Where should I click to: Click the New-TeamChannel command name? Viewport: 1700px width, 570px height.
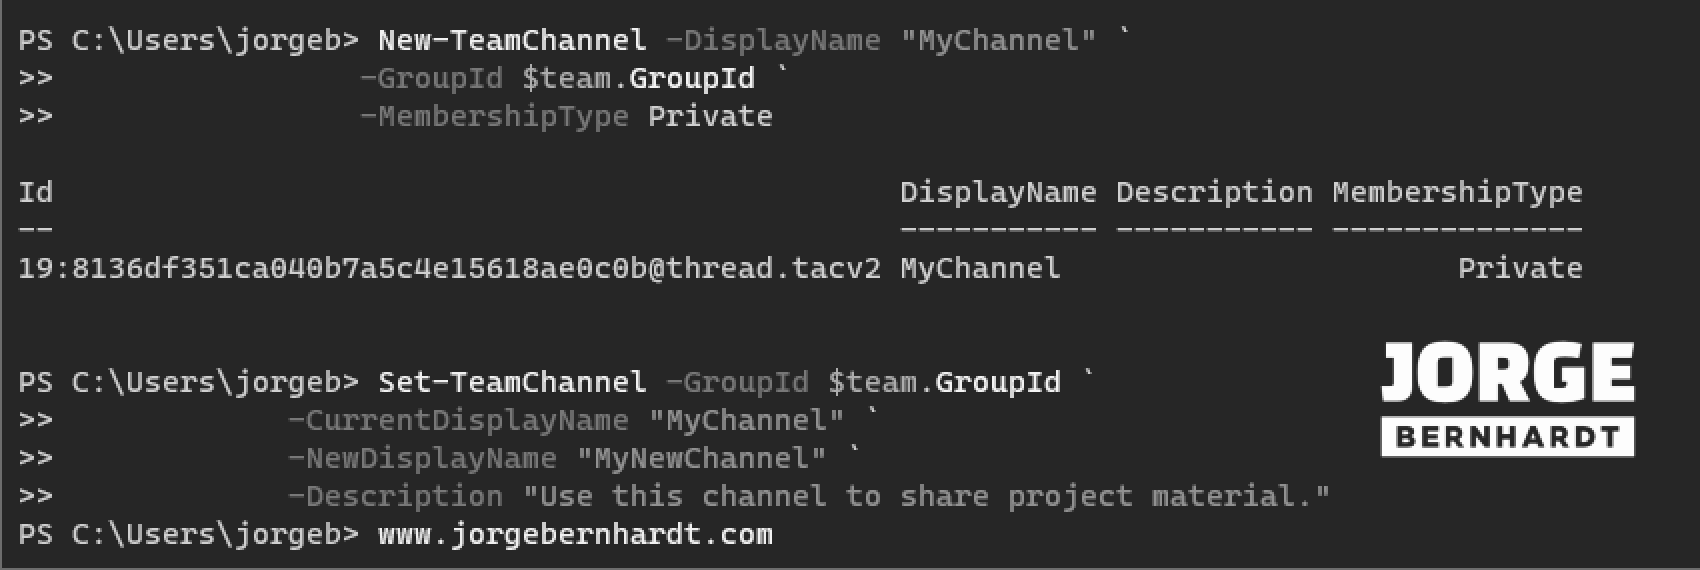pos(511,41)
